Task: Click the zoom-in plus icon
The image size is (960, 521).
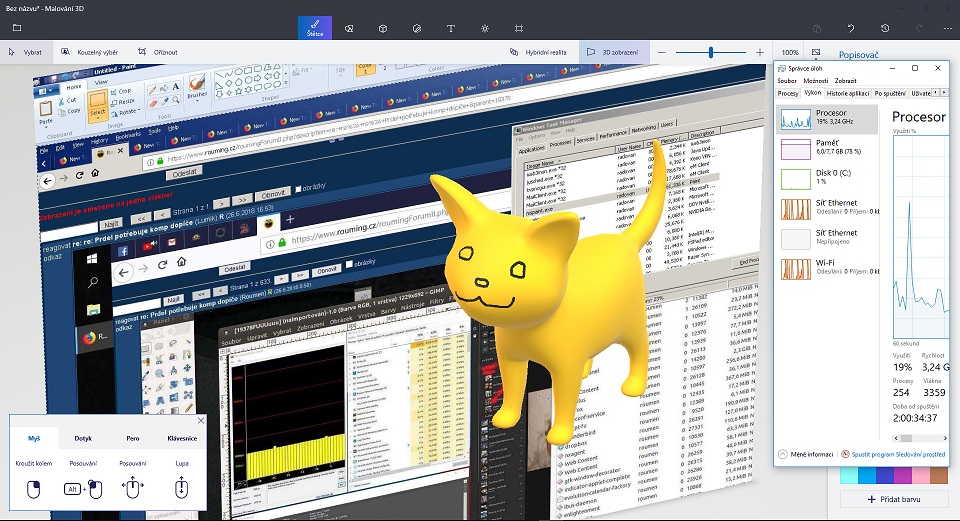Action: 760,52
